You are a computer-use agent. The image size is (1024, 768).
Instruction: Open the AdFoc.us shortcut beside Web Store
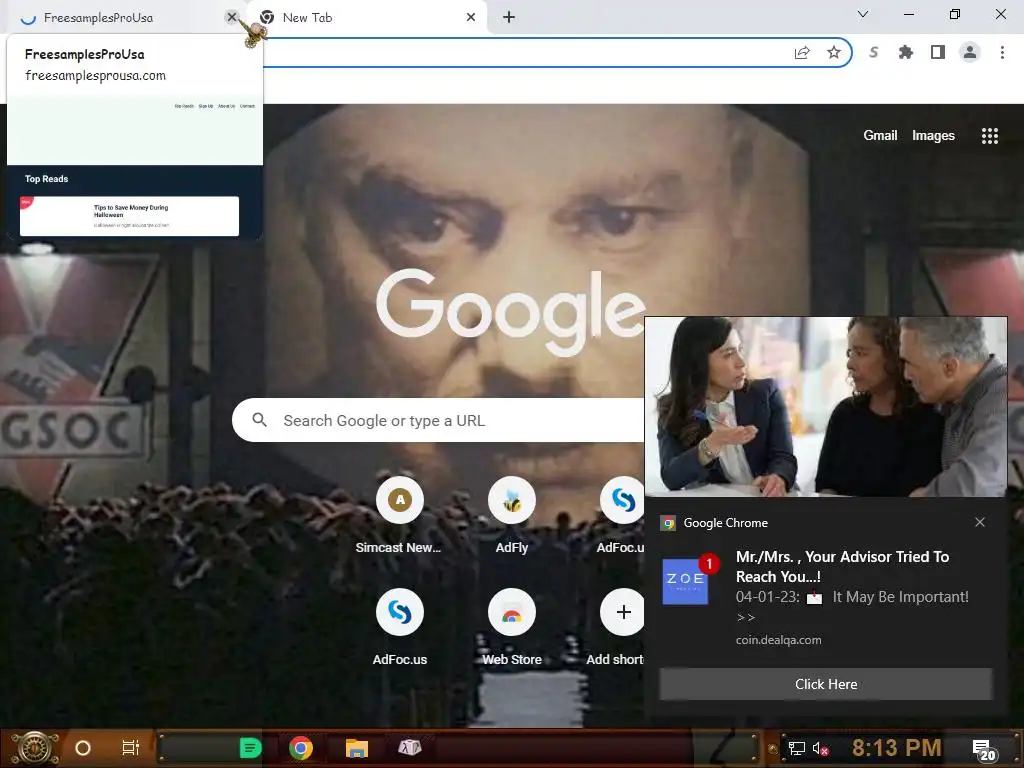tap(400, 627)
